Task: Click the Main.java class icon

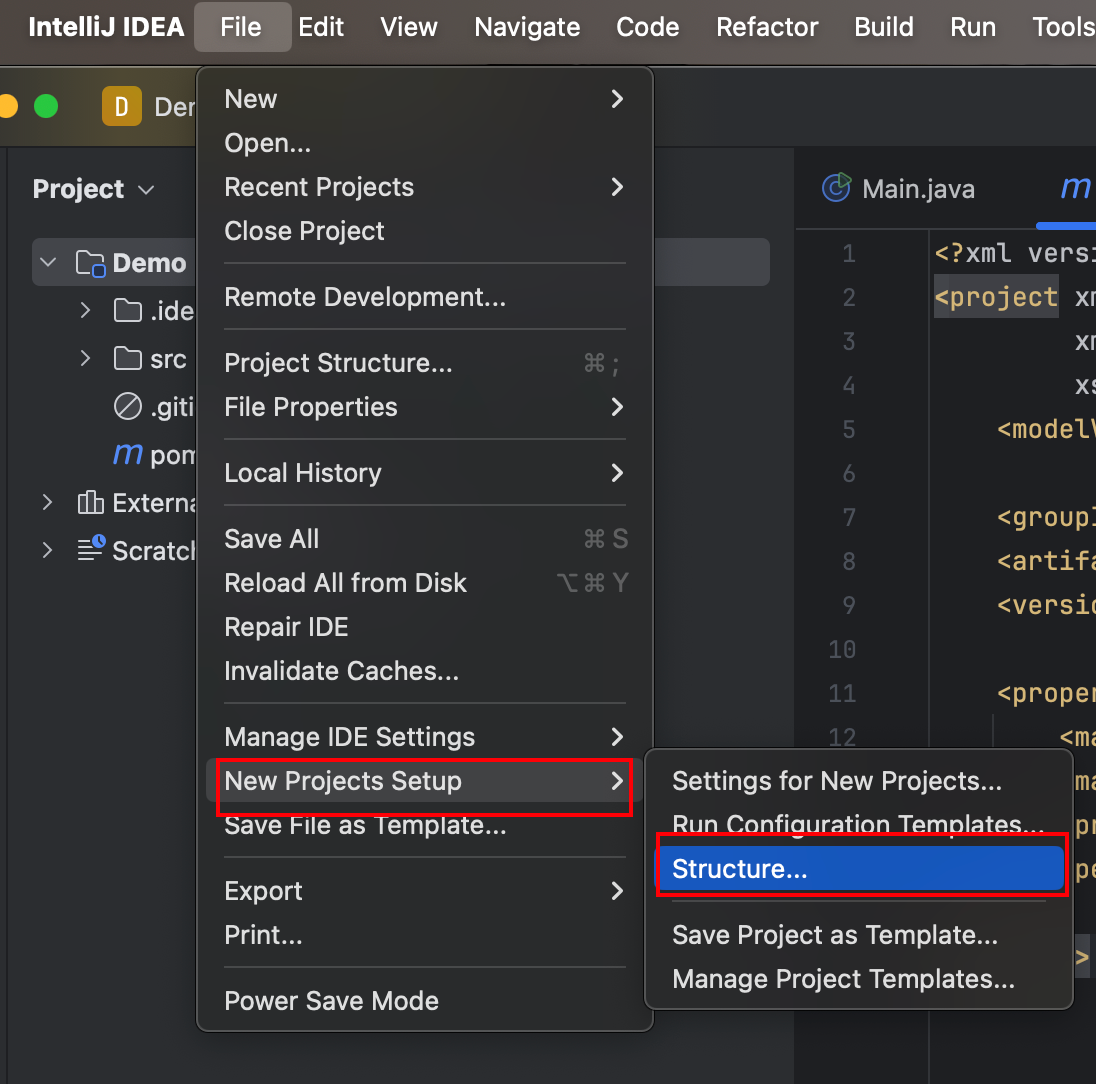Action: 836,188
